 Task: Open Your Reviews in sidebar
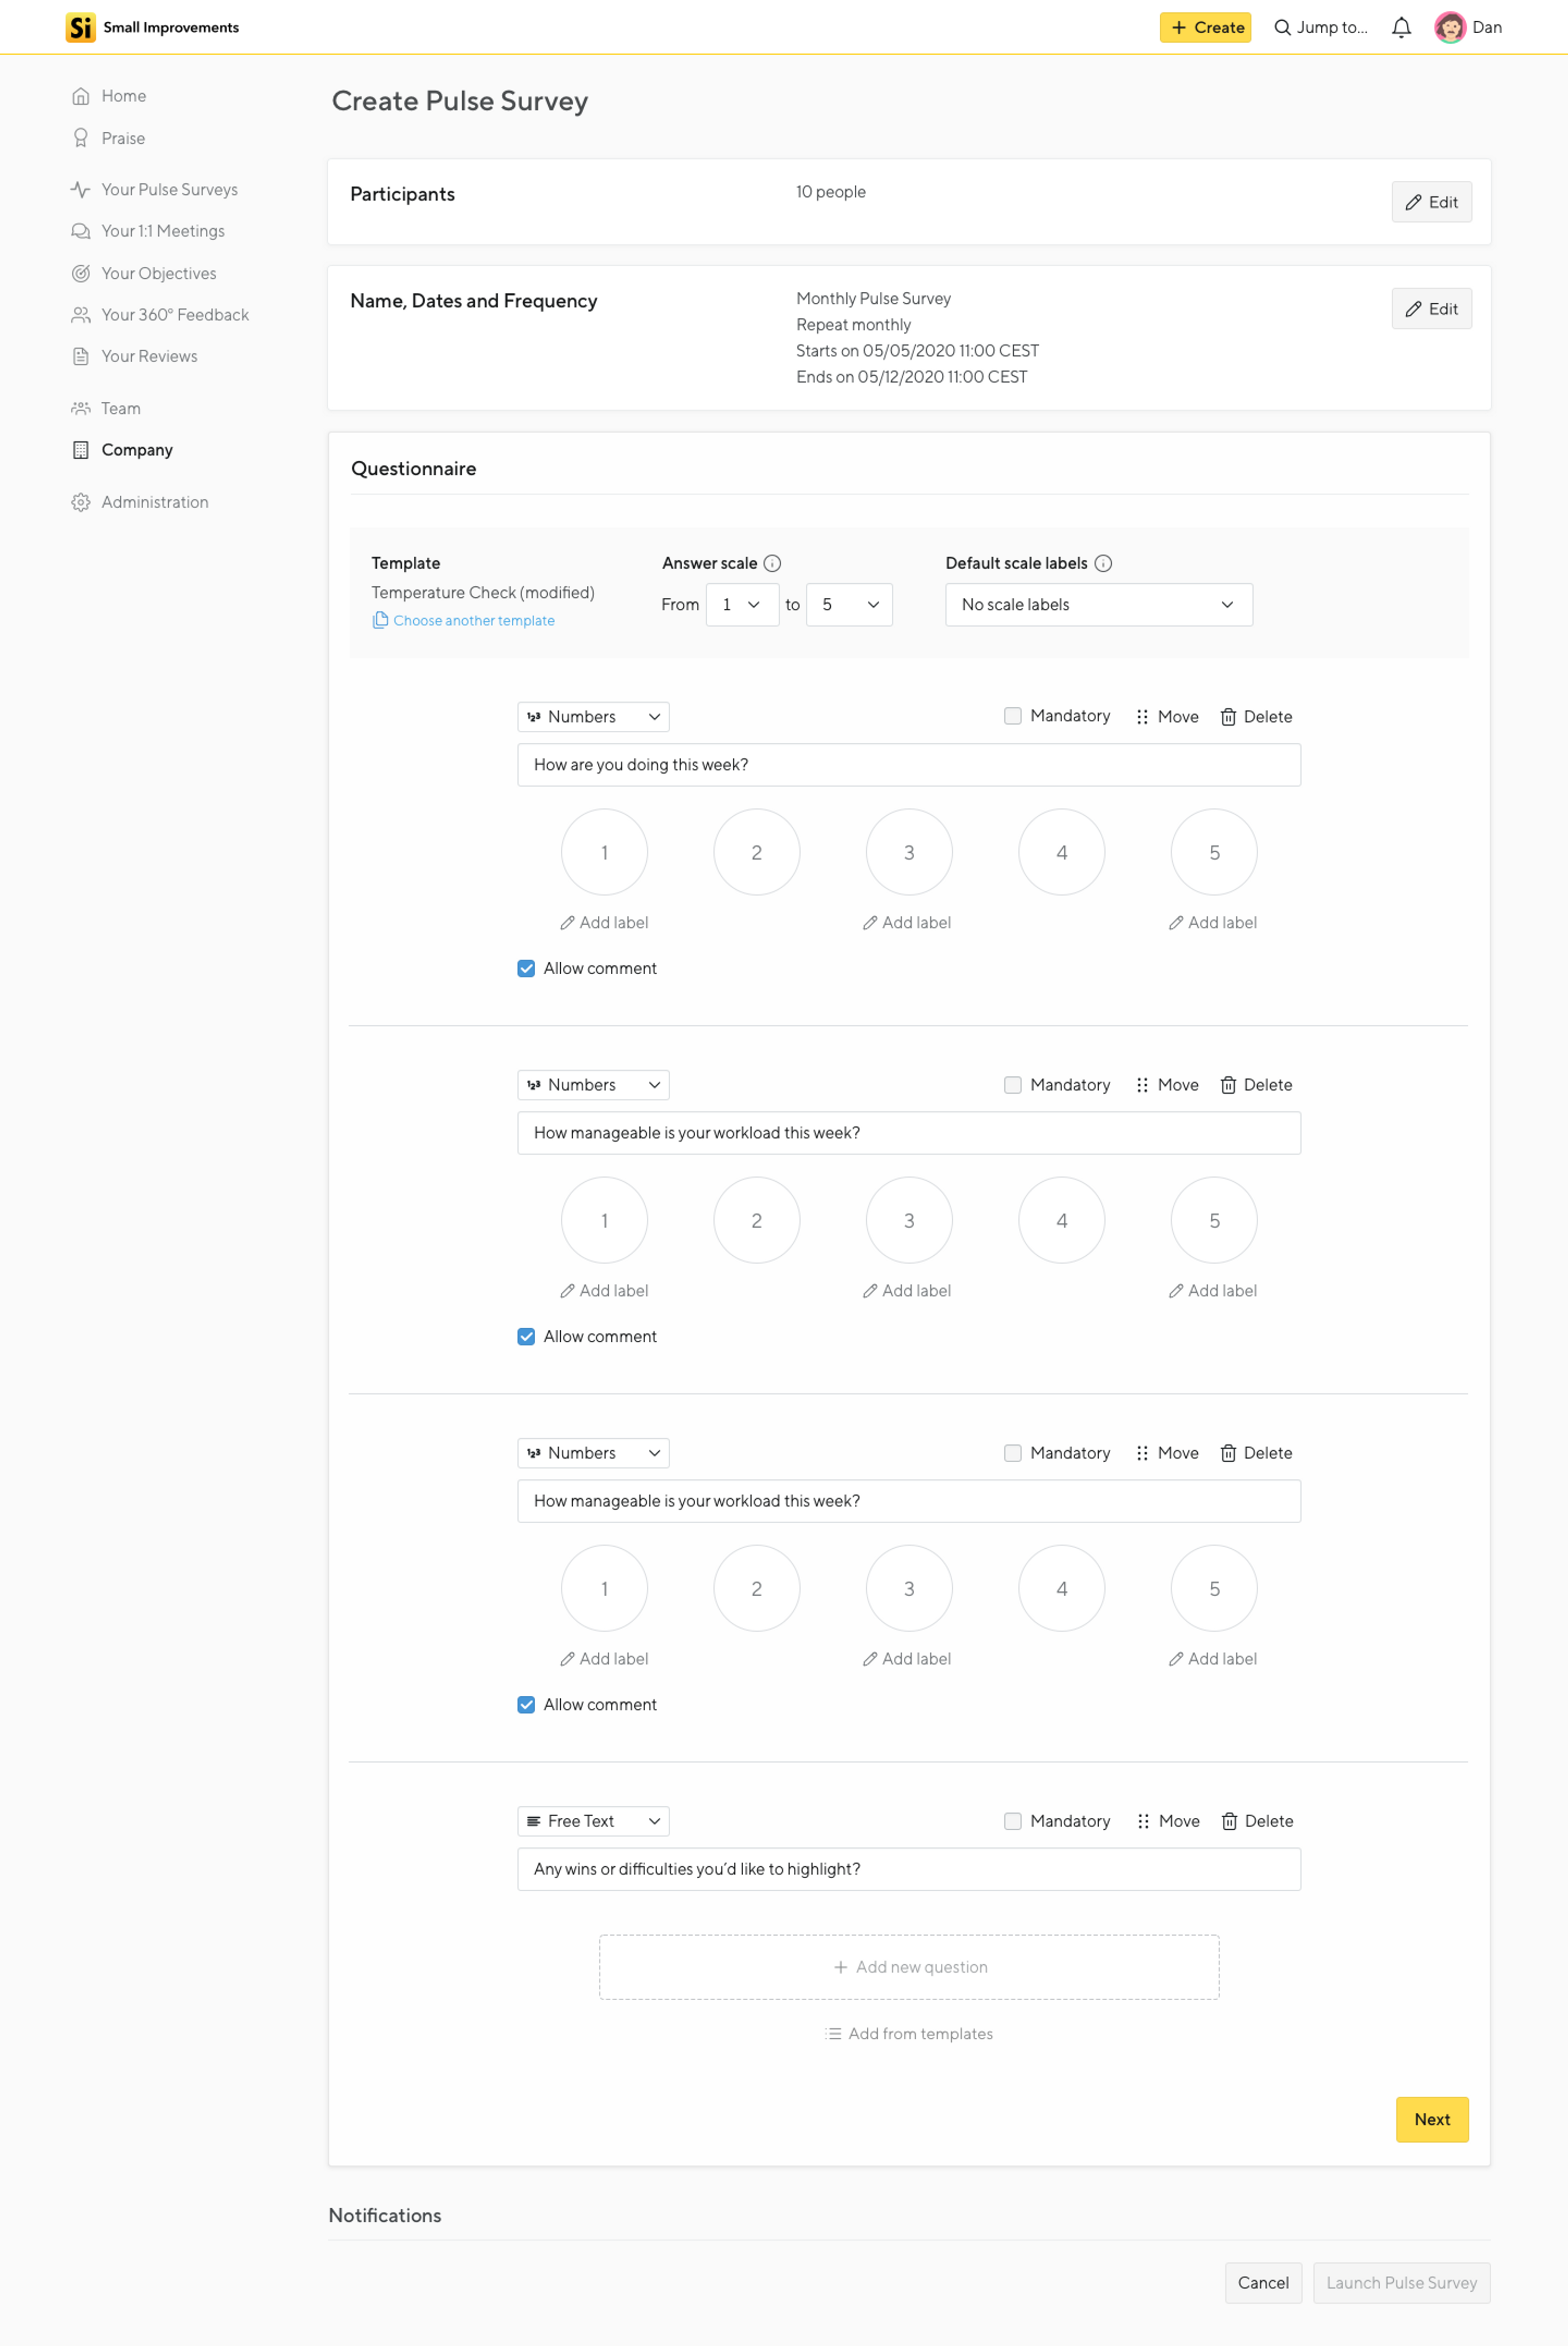tap(135, 356)
